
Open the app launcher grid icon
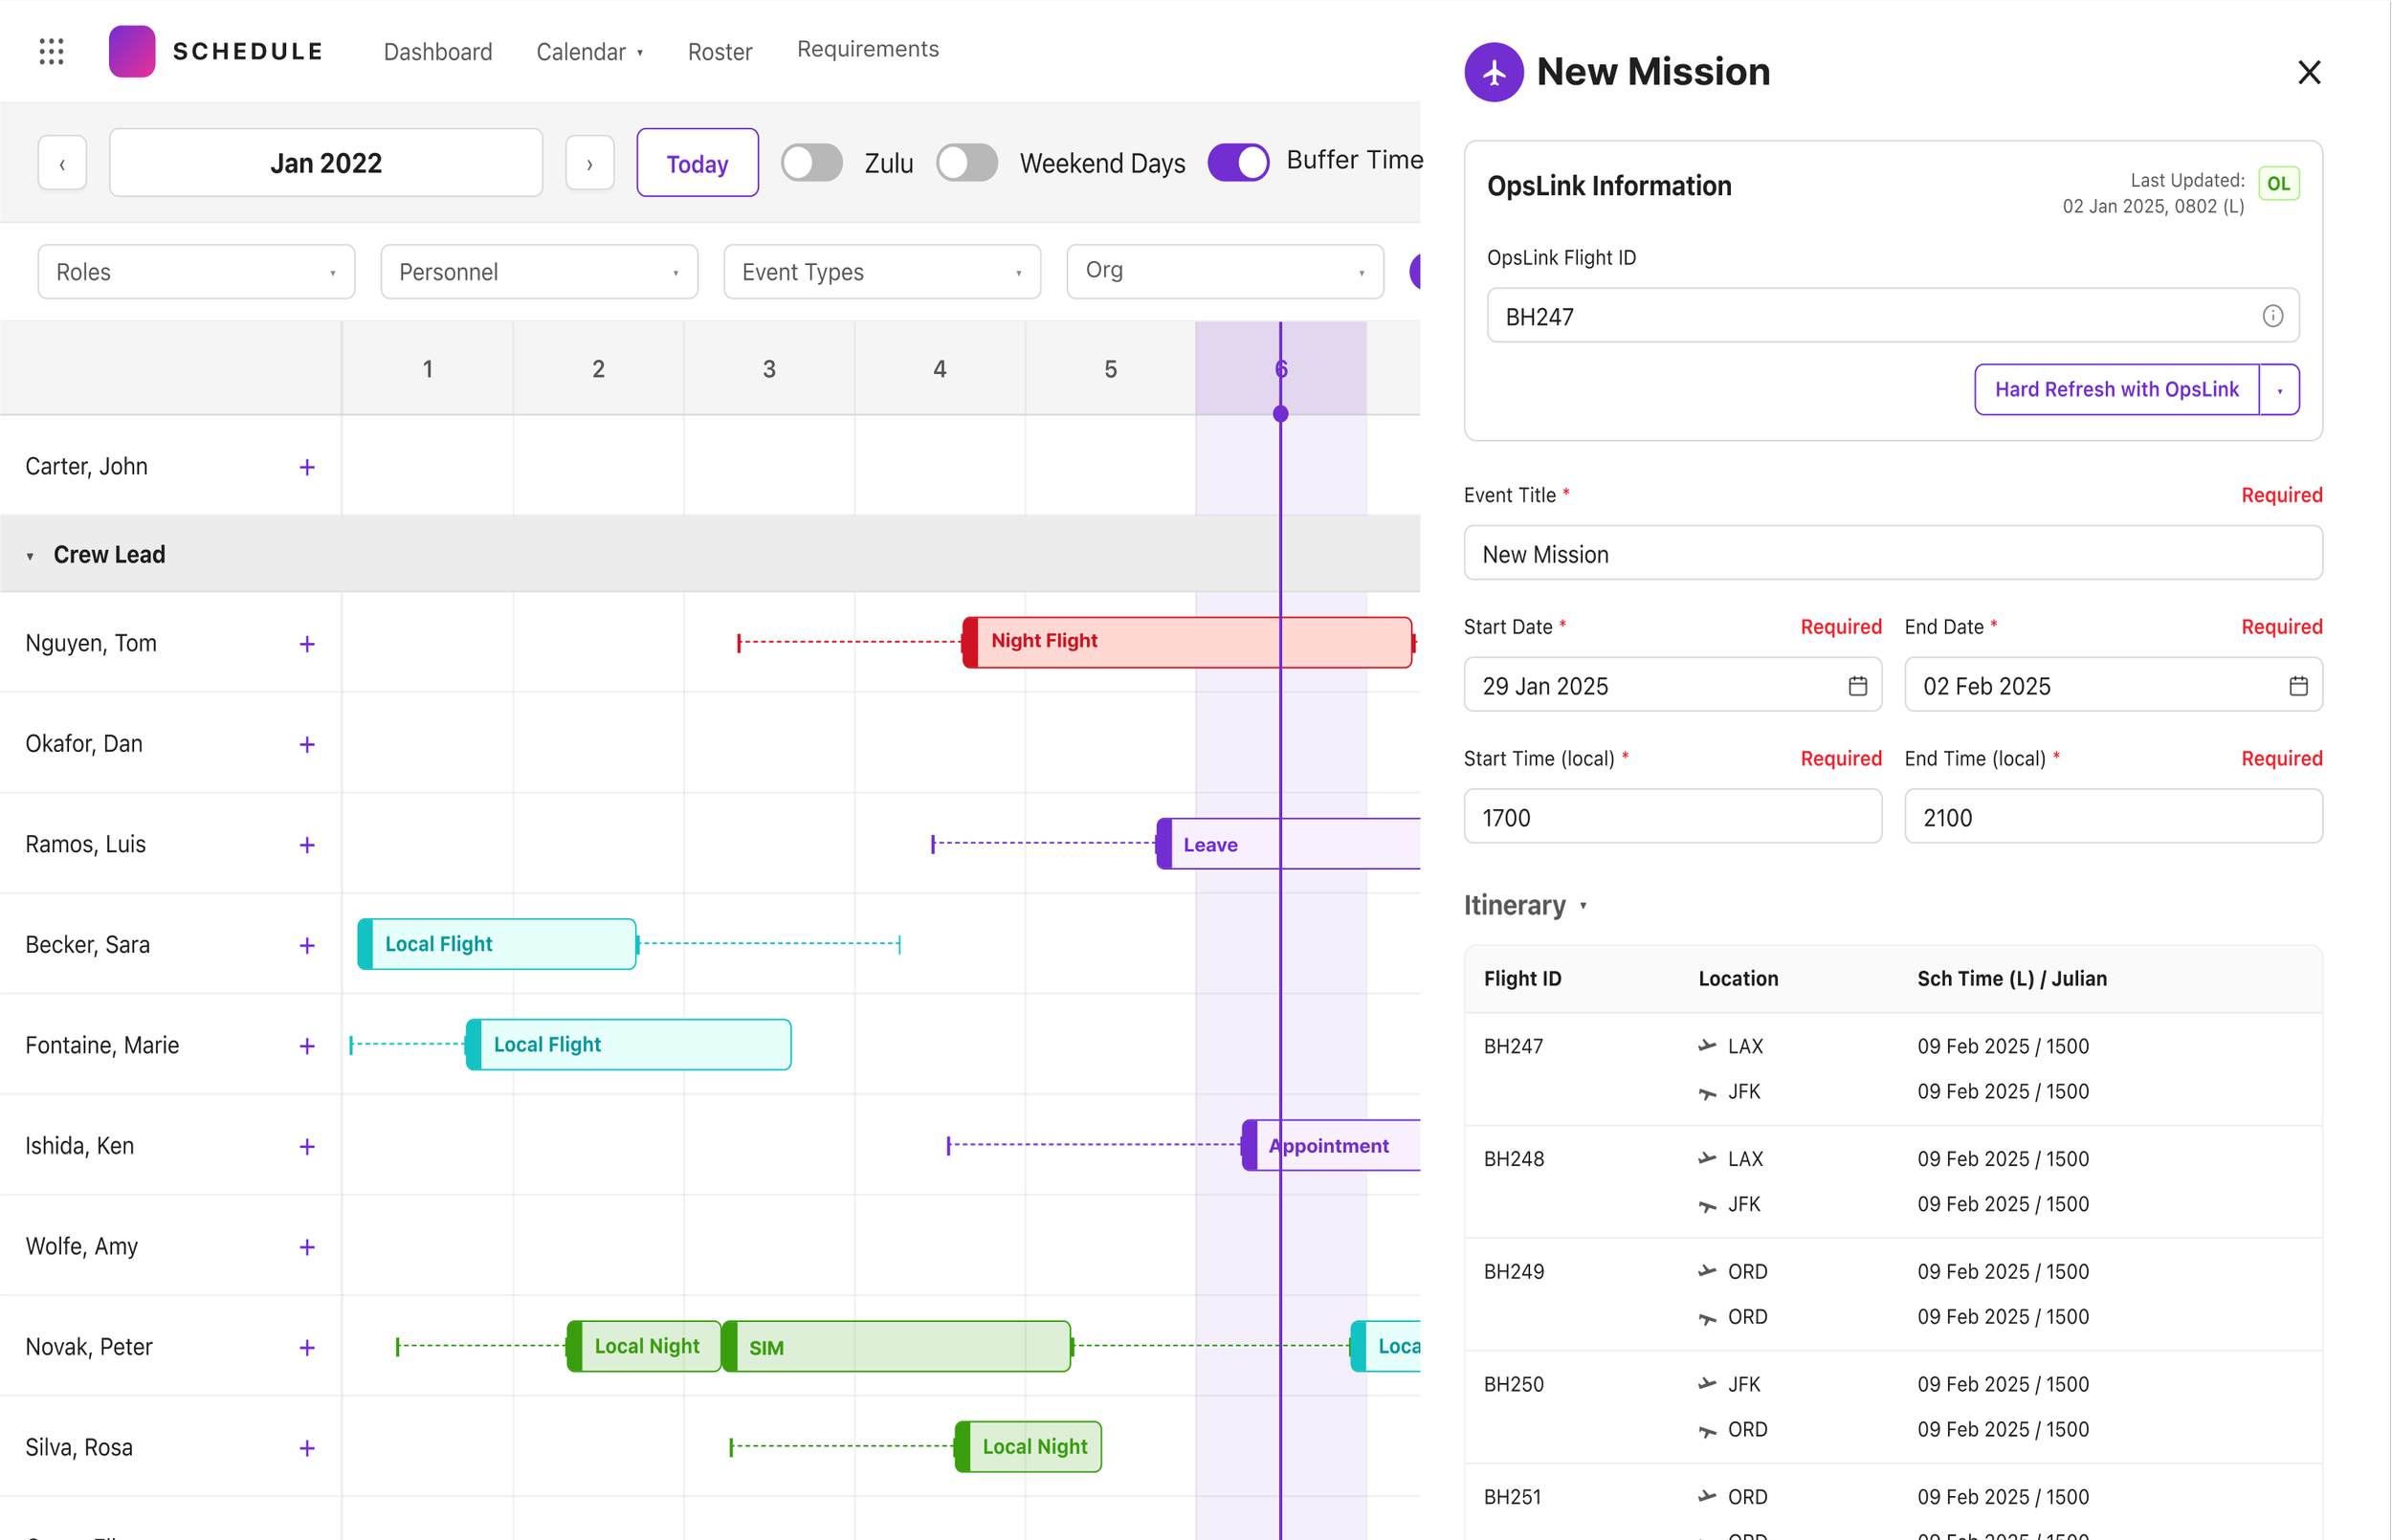(x=51, y=51)
